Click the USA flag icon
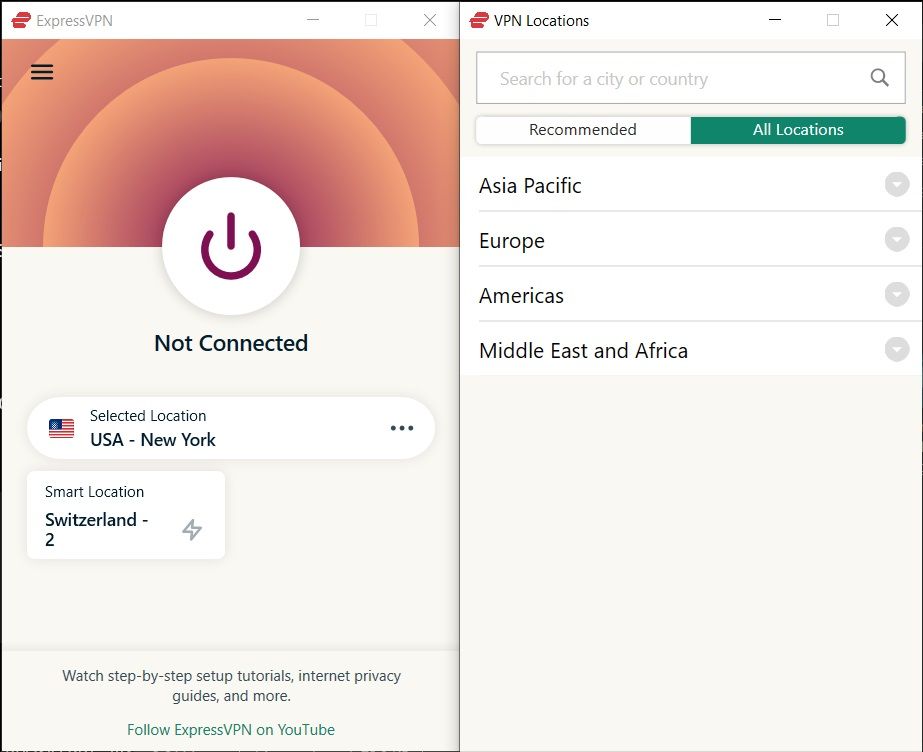The image size is (923, 752). point(61,428)
